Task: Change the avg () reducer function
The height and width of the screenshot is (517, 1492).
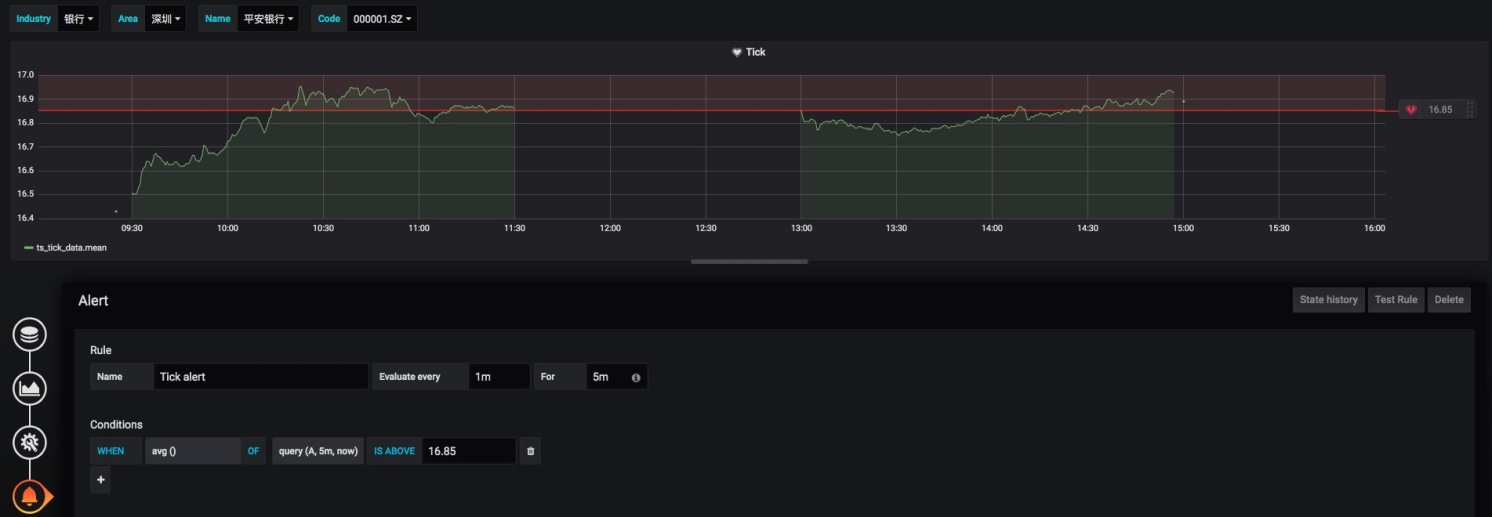Action: pos(193,451)
